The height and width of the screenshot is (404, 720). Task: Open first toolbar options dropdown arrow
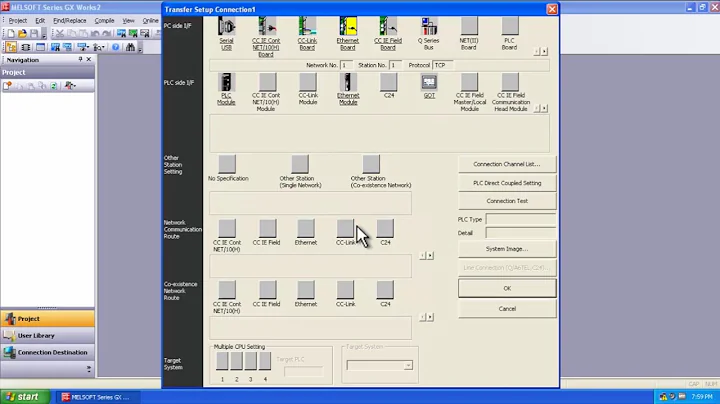pos(44,34)
